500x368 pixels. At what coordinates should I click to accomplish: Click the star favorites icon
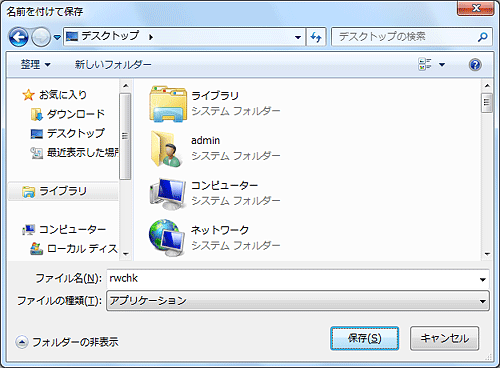click(x=28, y=95)
